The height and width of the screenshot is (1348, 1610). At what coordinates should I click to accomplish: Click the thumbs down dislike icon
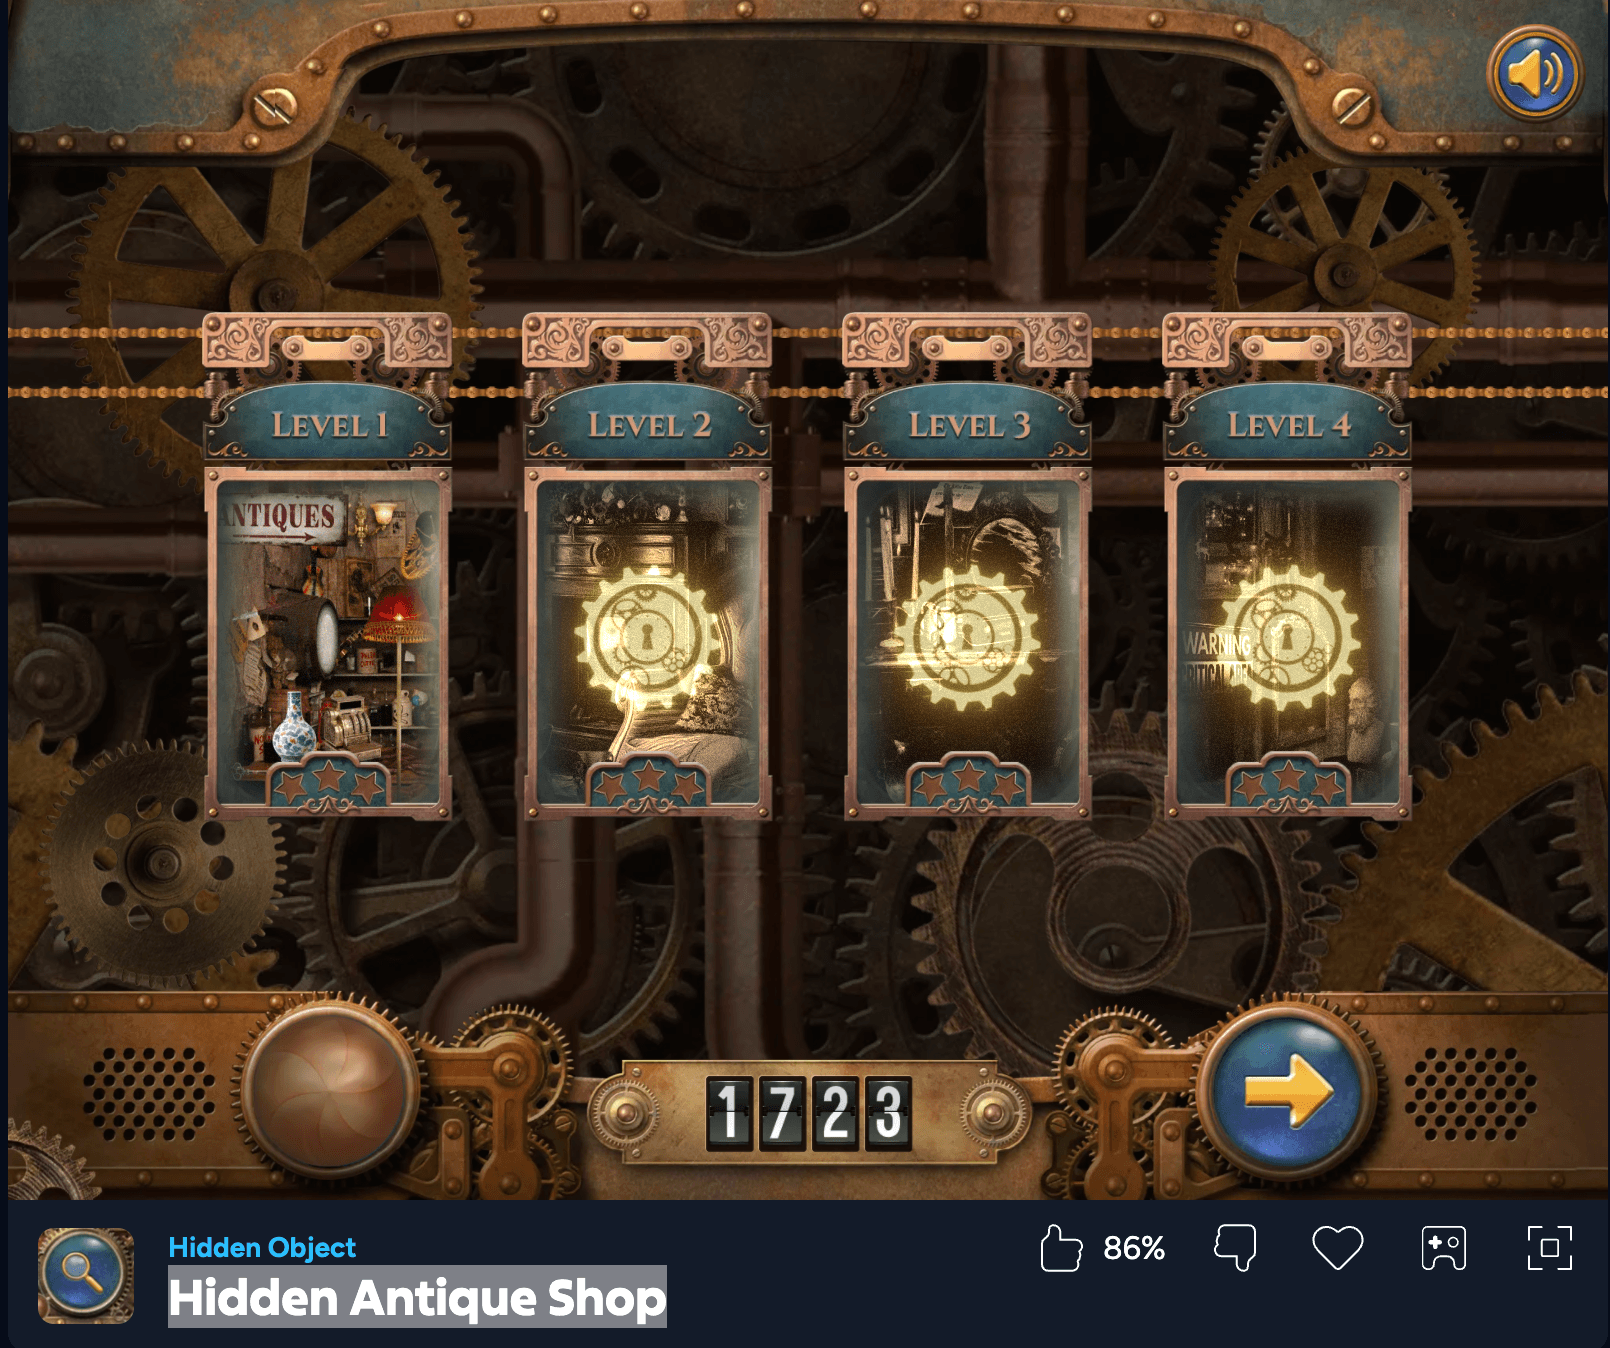(1236, 1248)
